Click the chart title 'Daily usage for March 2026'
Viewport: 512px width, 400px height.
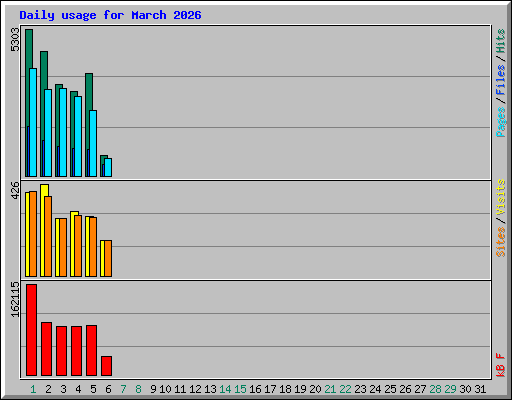pos(110,15)
